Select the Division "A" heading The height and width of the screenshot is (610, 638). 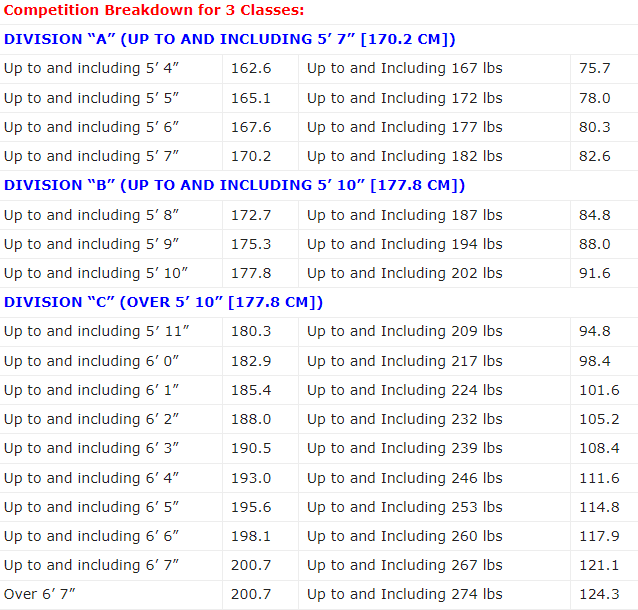tap(230, 39)
